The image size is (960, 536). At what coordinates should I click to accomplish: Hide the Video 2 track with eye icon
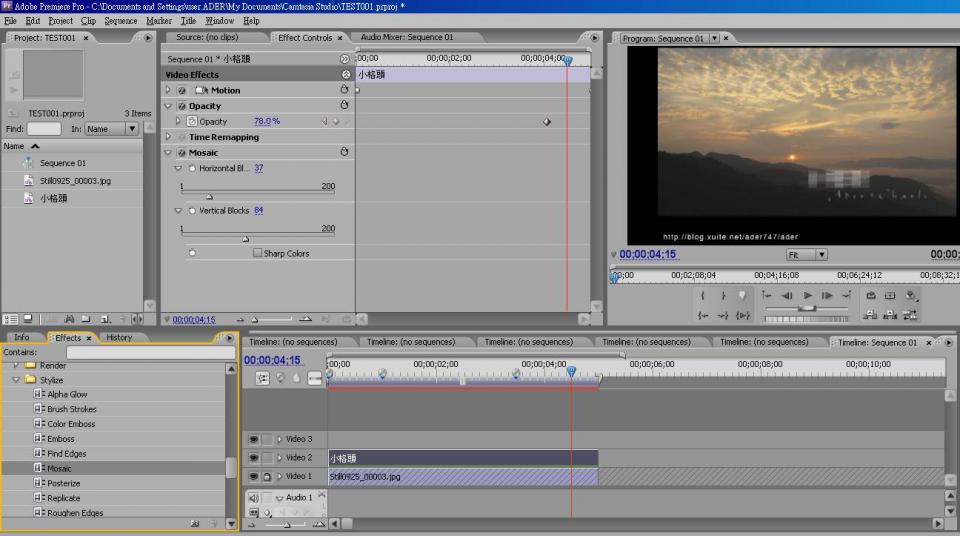[253, 458]
